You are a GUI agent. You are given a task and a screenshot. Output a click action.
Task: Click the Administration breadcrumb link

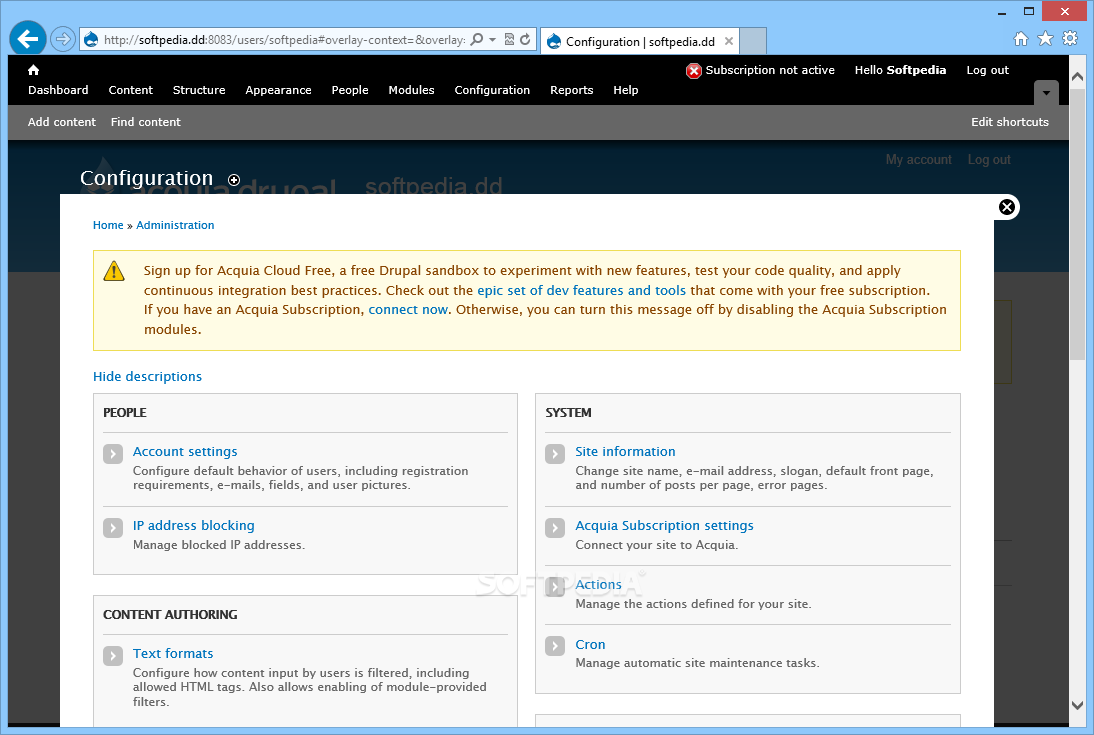click(x=175, y=225)
